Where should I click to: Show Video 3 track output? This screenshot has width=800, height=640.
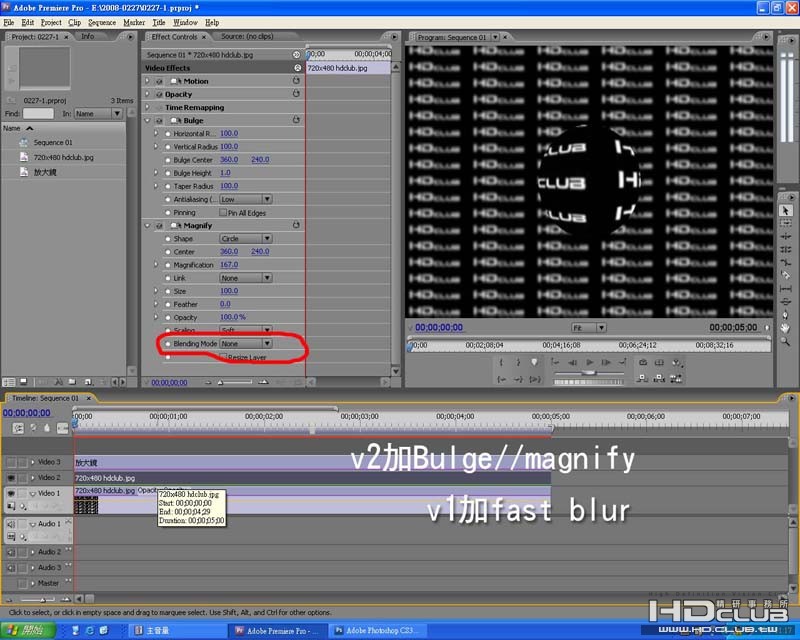11,462
